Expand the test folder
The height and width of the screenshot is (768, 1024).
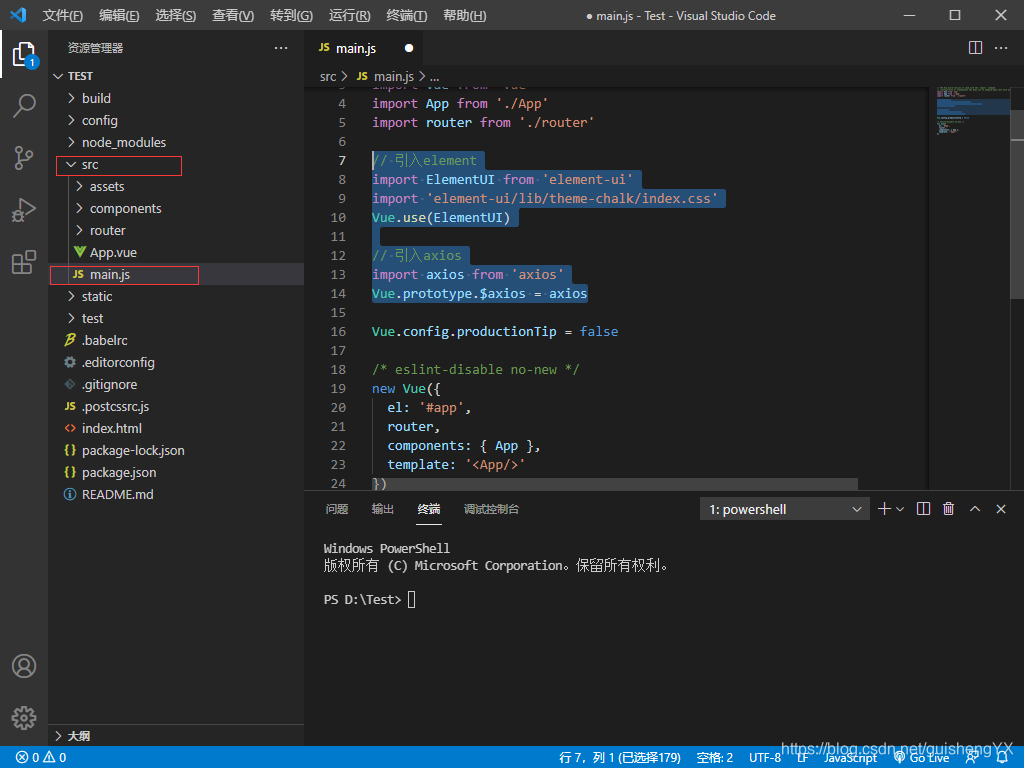[92, 319]
